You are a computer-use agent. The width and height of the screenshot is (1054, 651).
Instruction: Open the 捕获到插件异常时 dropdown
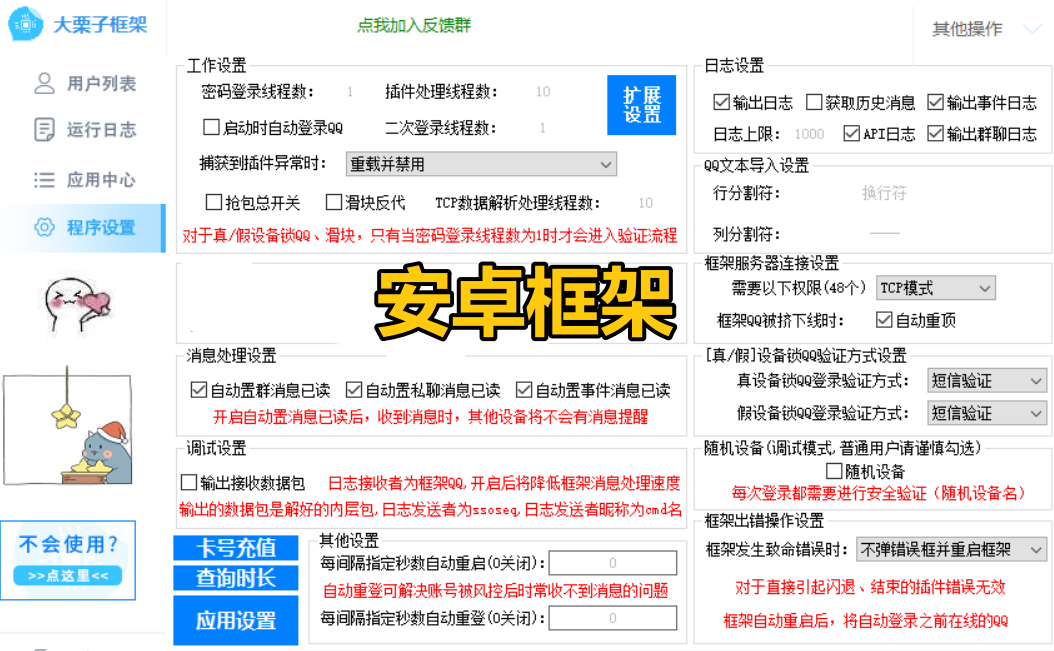(481, 164)
